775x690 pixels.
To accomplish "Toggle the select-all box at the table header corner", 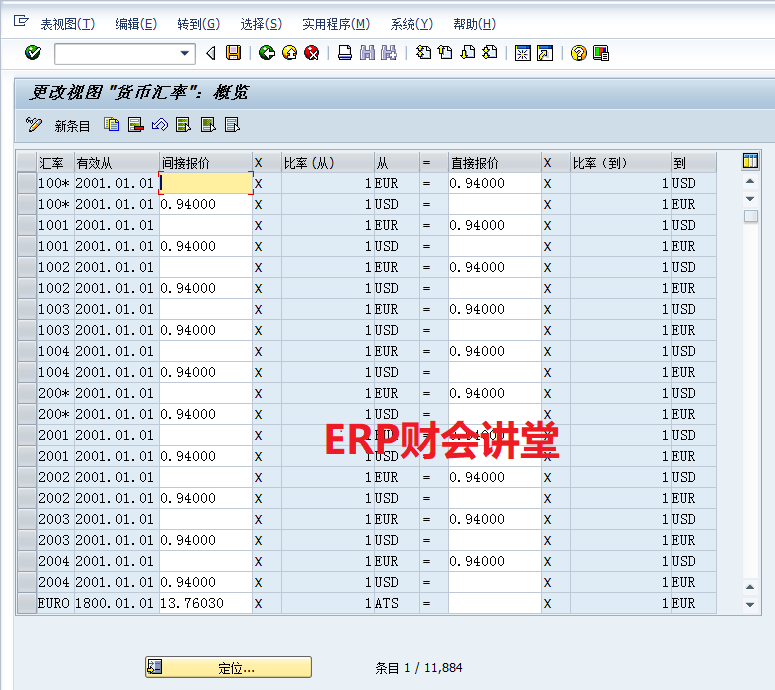I will tap(26, 162).
